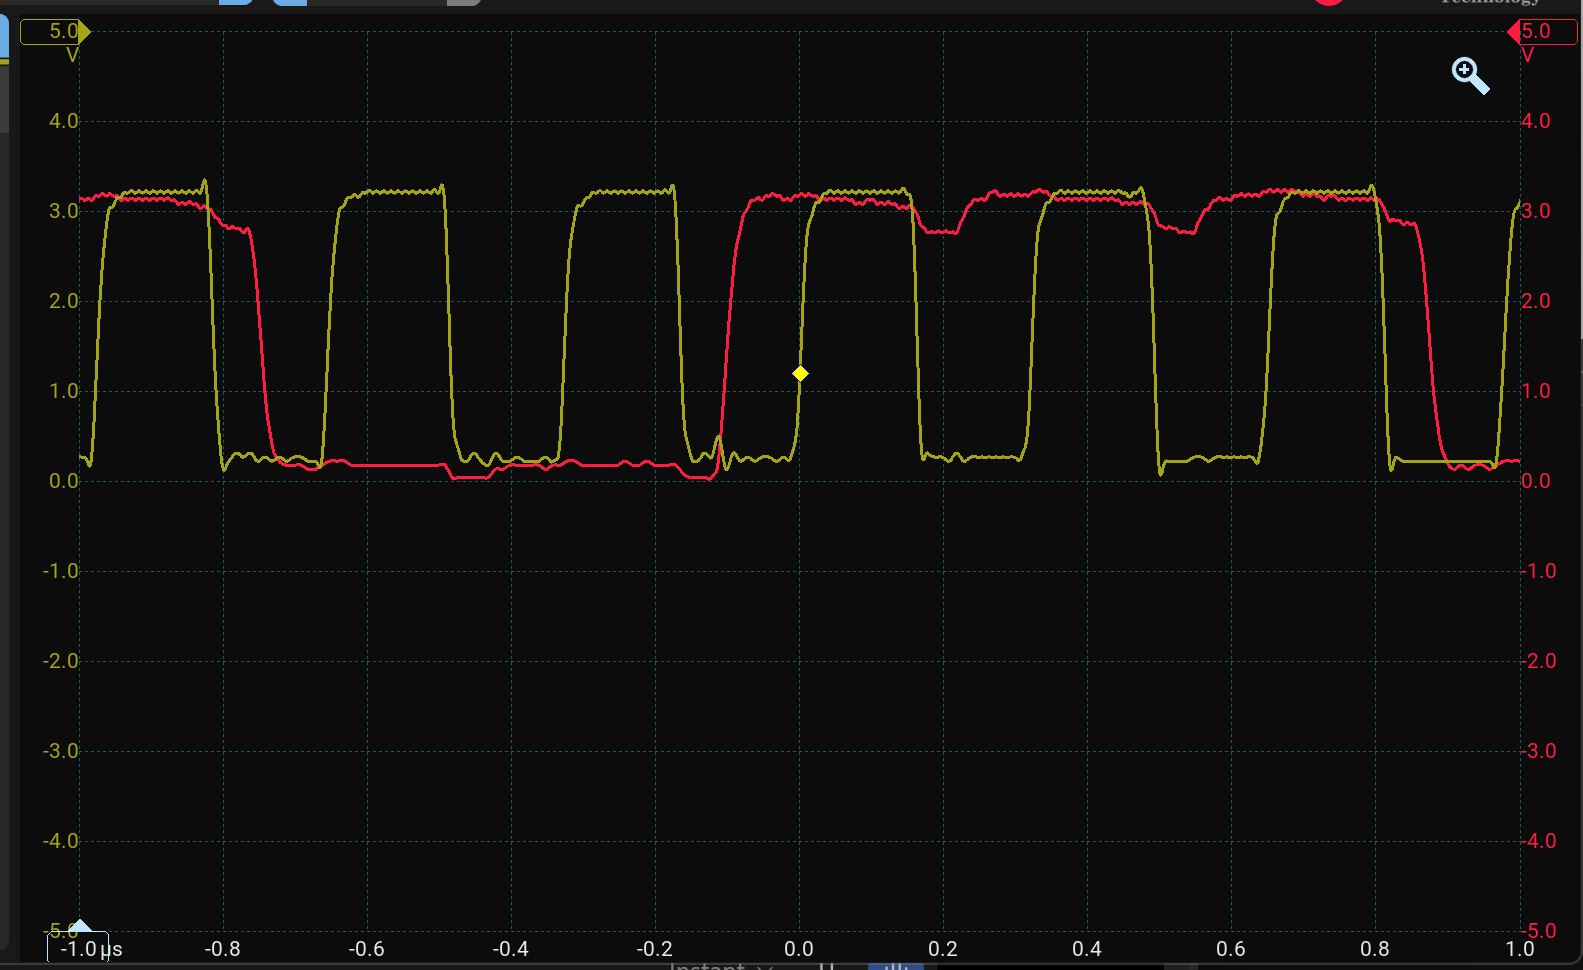Click the 0.0 time axis label
This screenshot has width=1583, height=970.
798,949
